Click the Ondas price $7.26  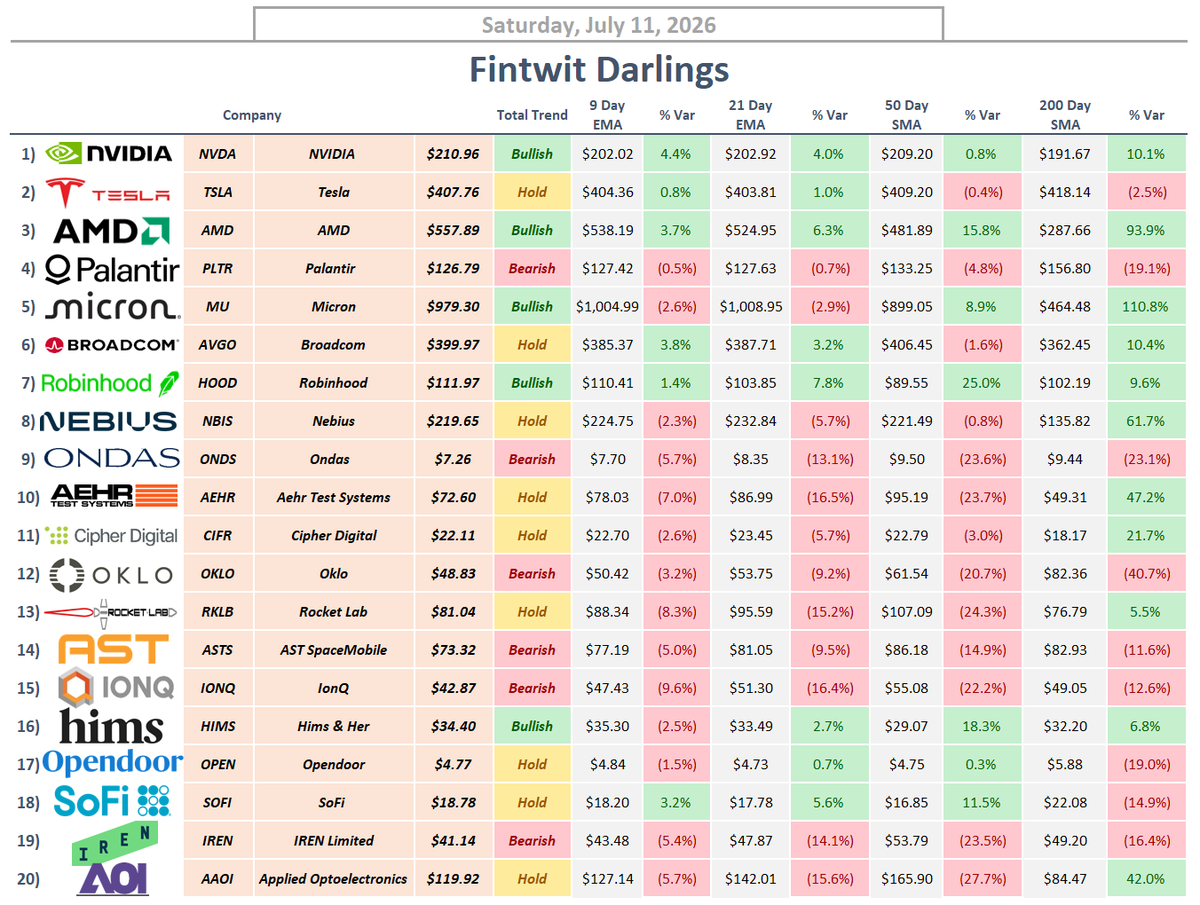pos(453,459)
